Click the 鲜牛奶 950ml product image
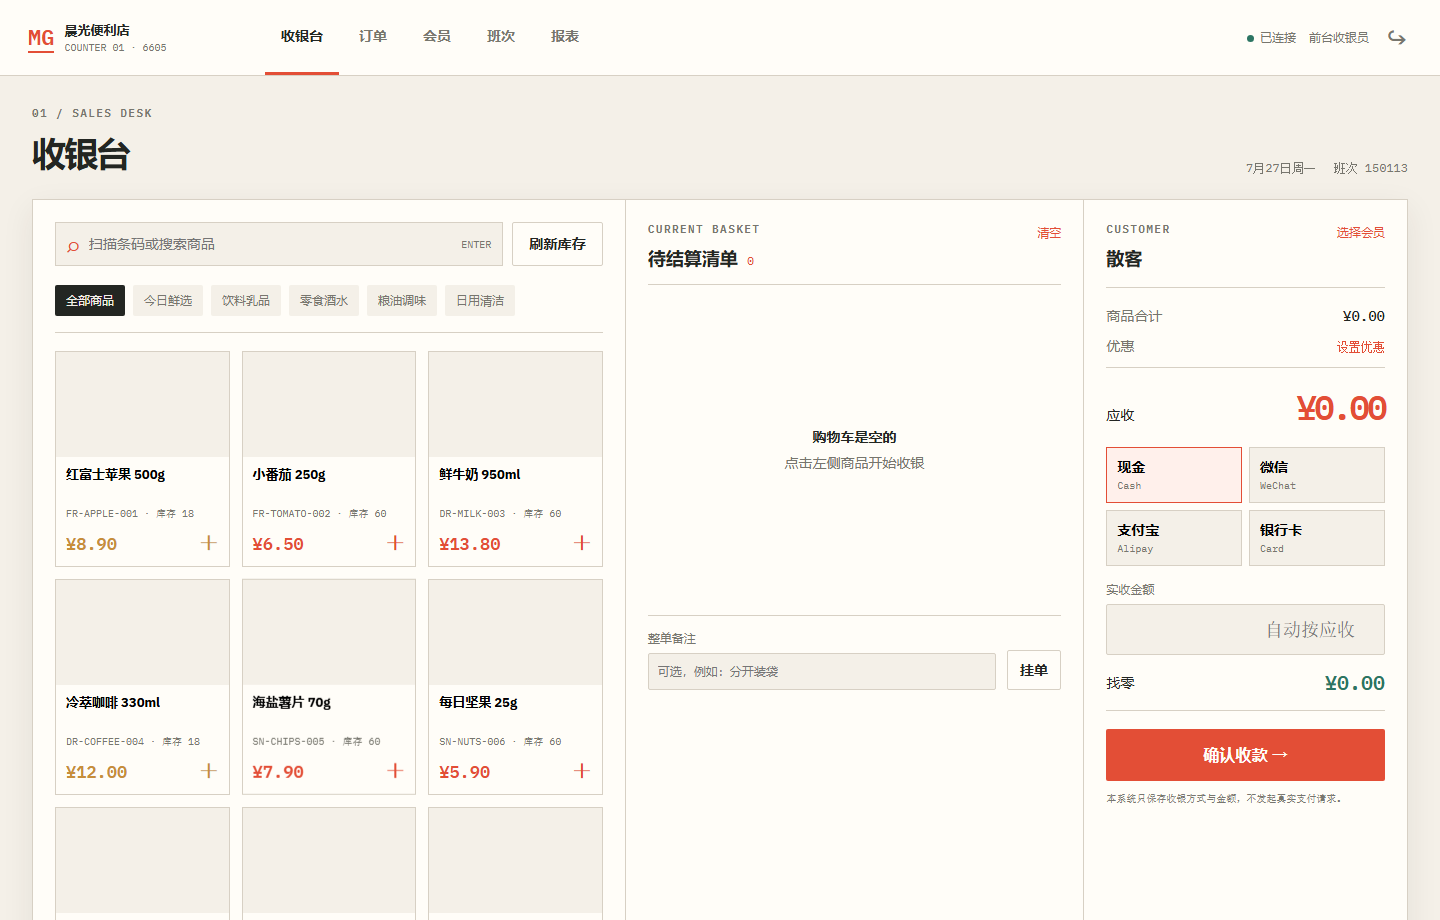Viewport: 1440px width, 920px height. (515, 405)
